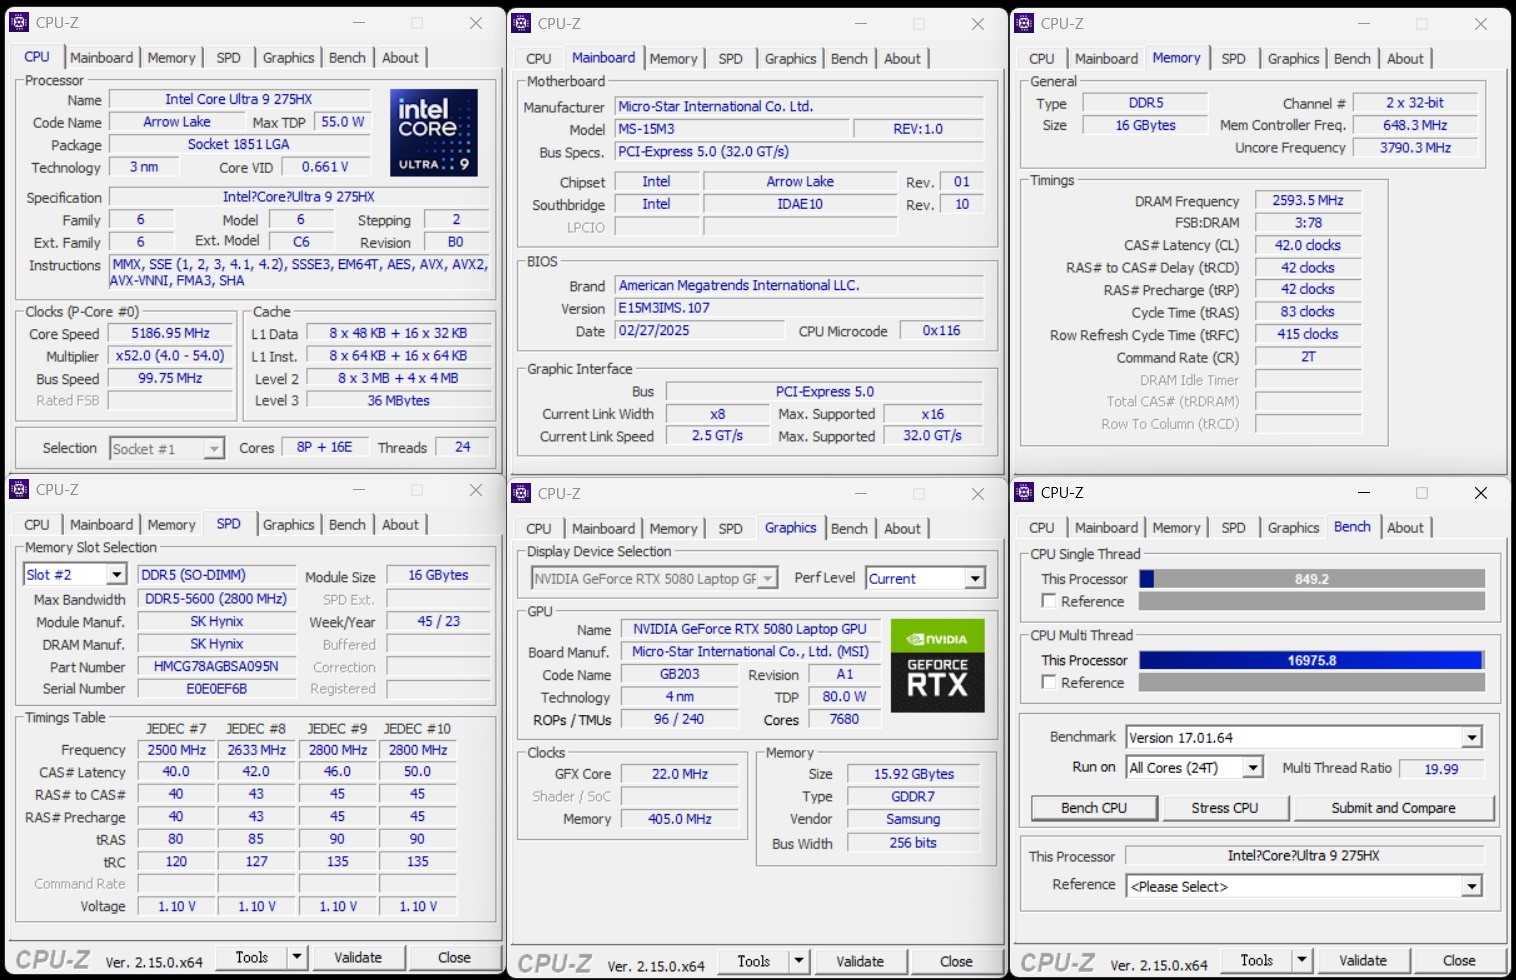Click CPU Microcode value 0x116
The image size is (1516, 980).
coord(941,330)
